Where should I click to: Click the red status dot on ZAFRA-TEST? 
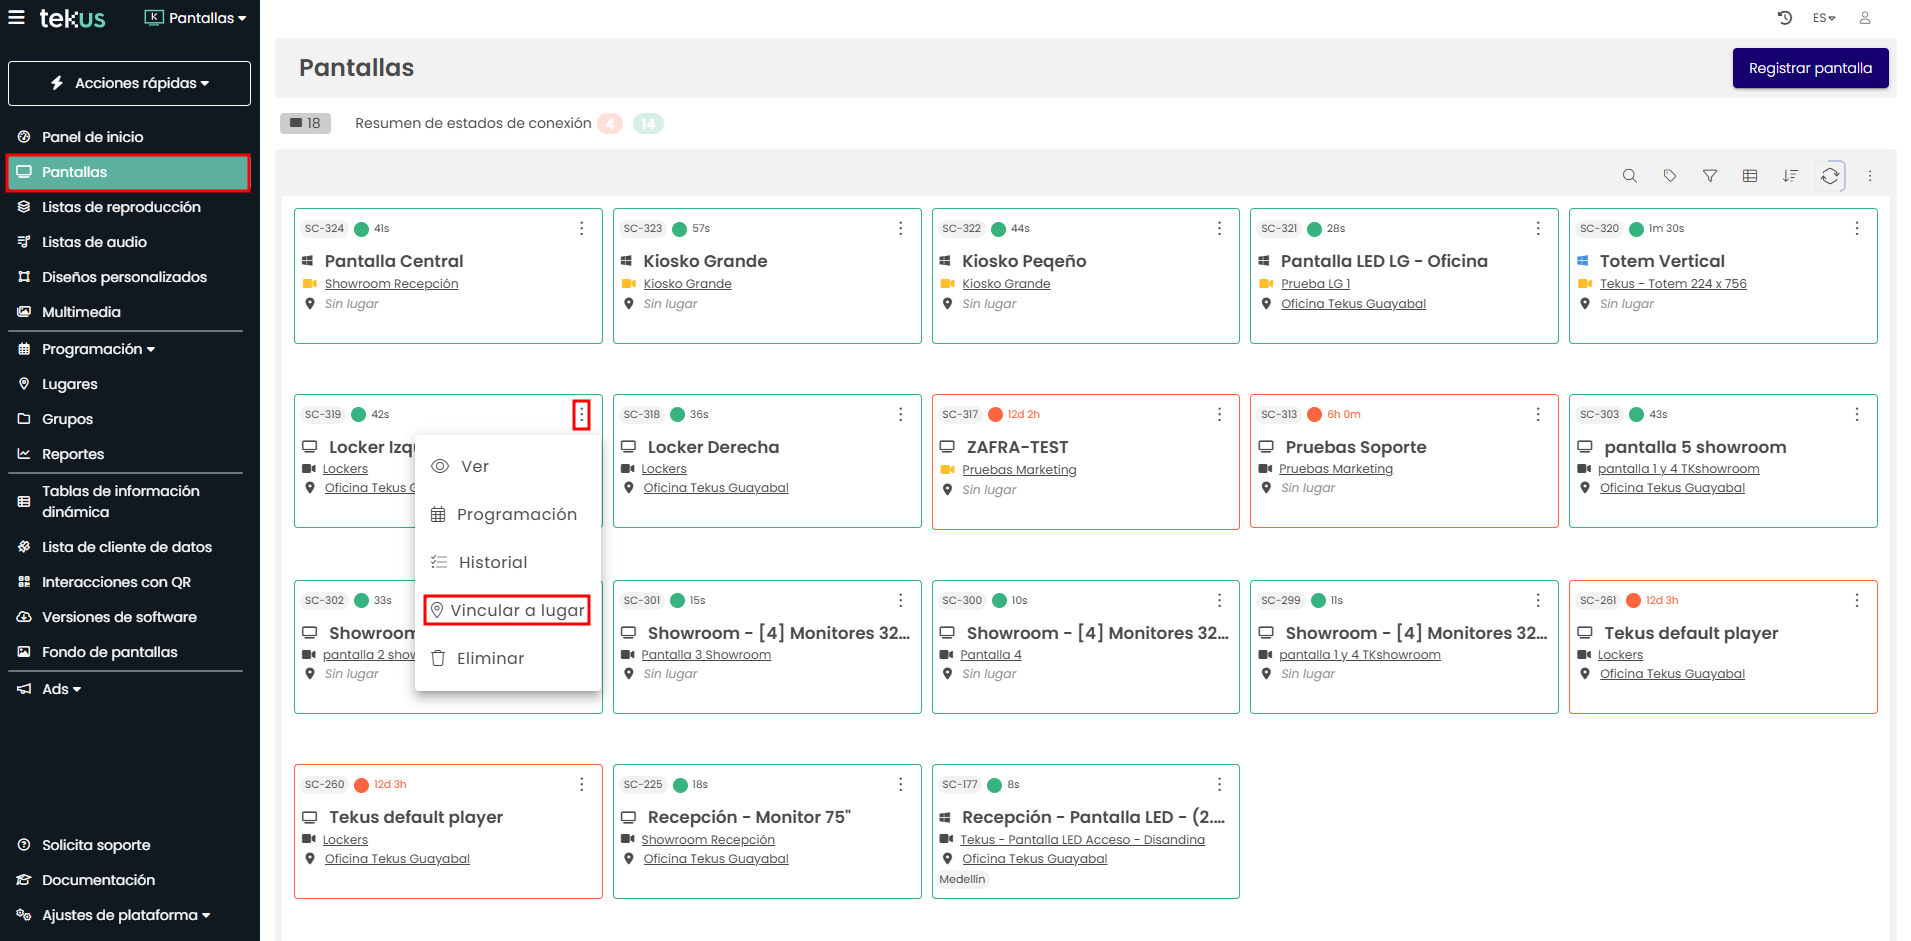click(995, 415)
